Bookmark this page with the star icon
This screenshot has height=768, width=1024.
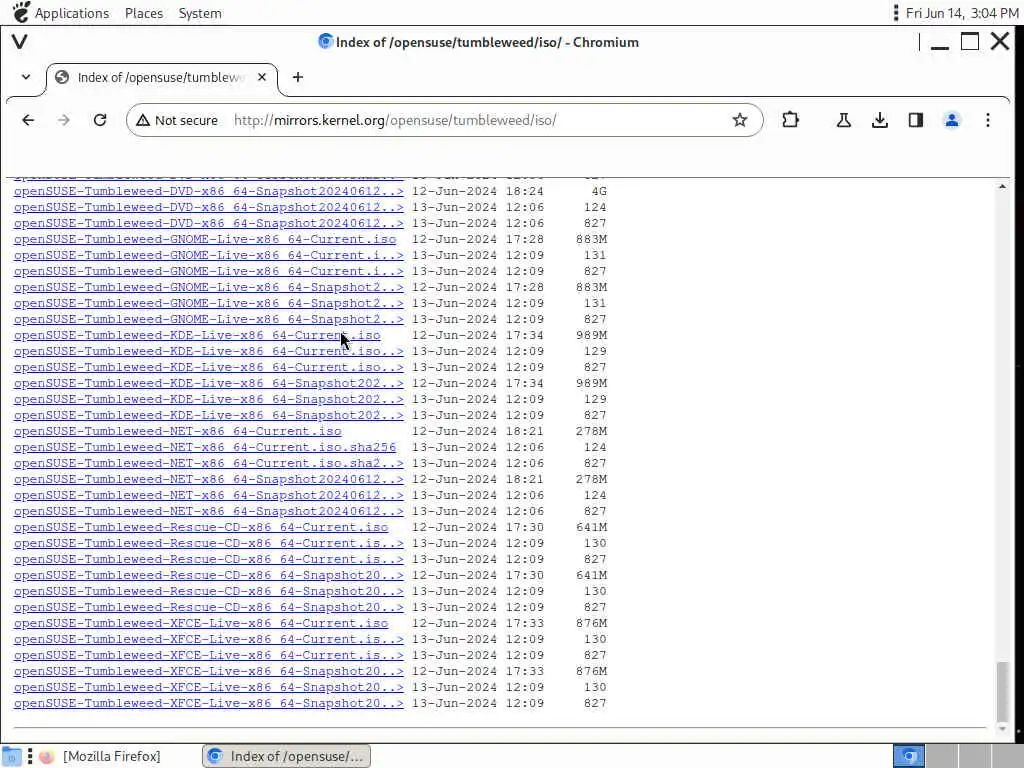point(739,120)
